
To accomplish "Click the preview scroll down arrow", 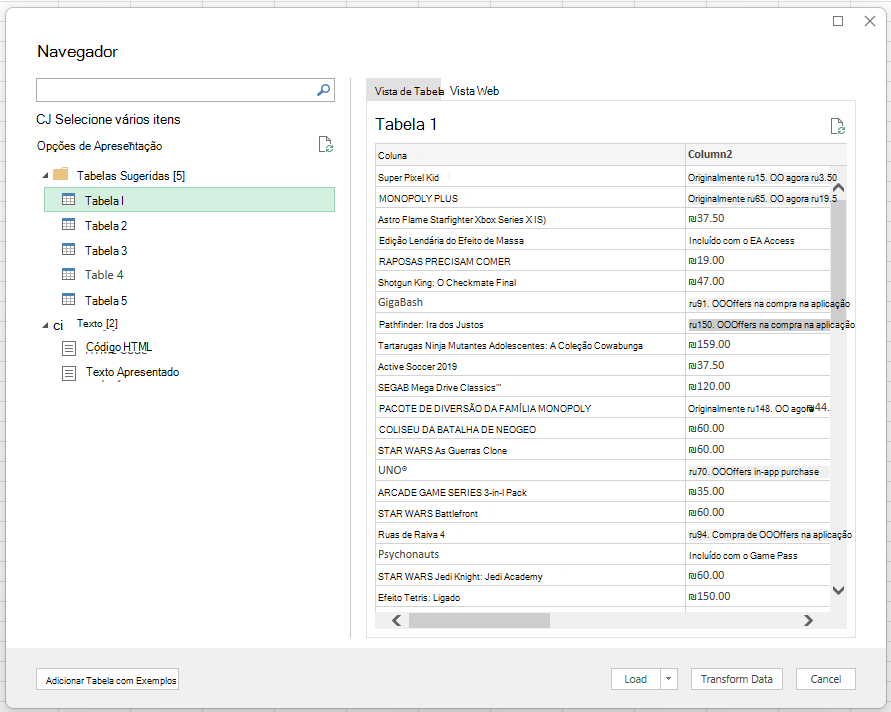I will (x=838, y=590).
